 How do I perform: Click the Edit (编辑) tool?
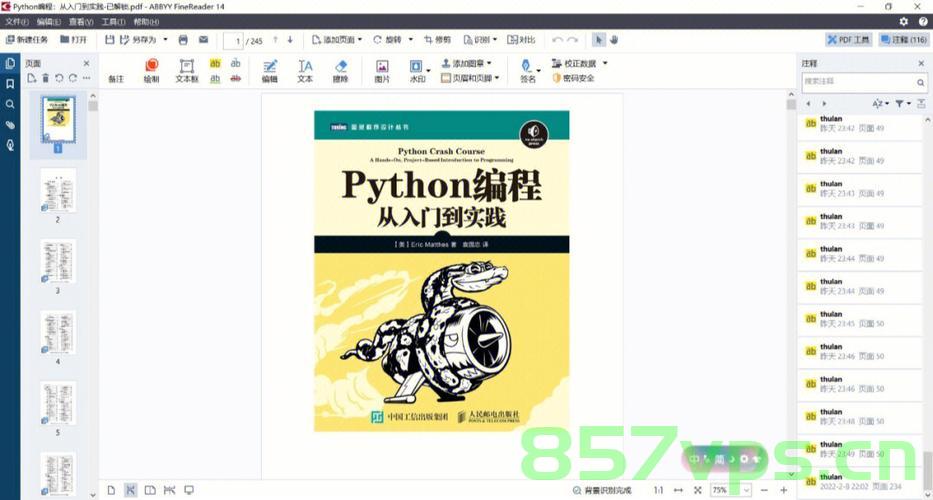coord(270,71)
